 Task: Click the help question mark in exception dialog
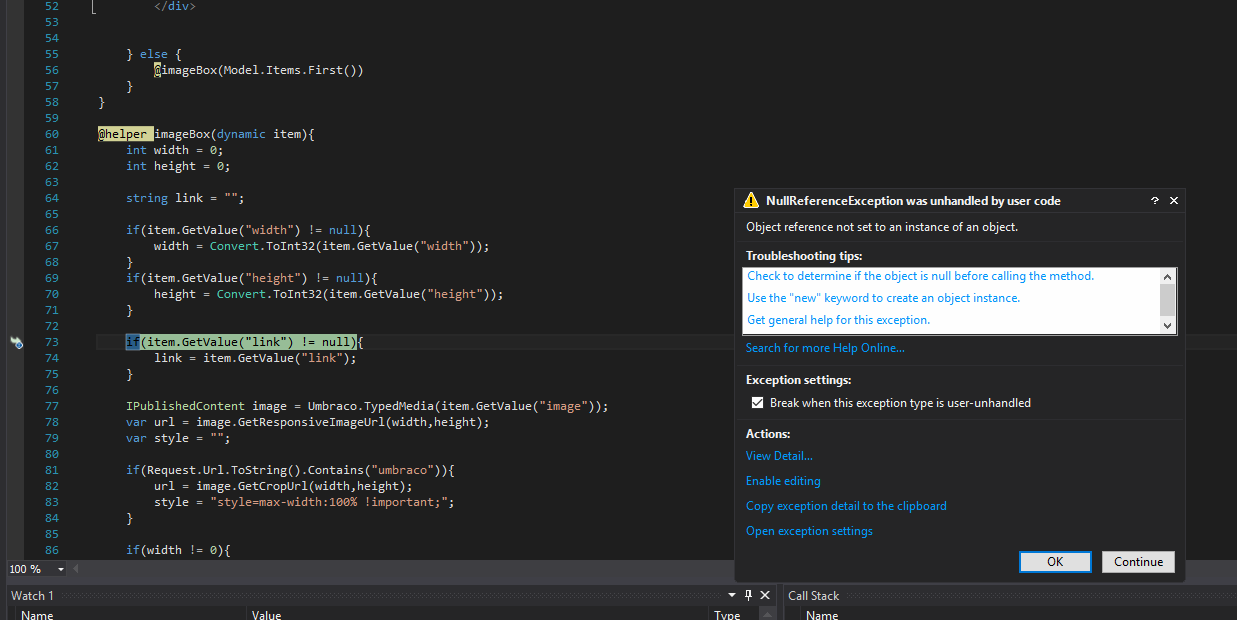[x=1155, y=201]
